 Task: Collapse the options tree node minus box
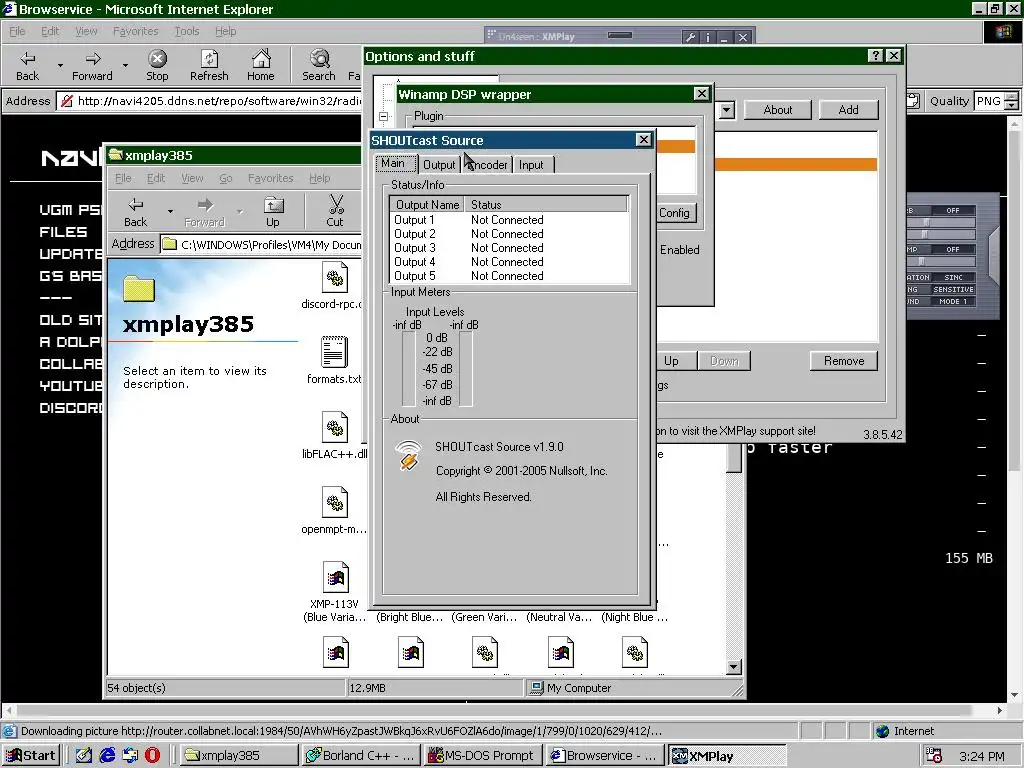pos(384,117)
